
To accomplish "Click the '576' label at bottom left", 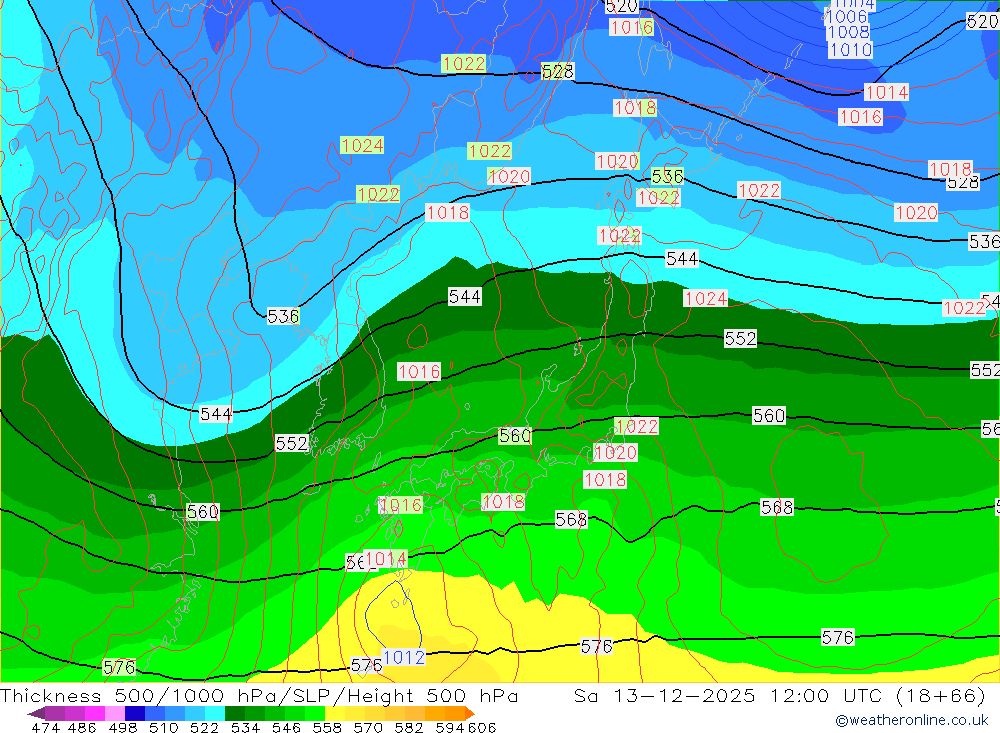I will pyautogui.click(x=119, y=667).
